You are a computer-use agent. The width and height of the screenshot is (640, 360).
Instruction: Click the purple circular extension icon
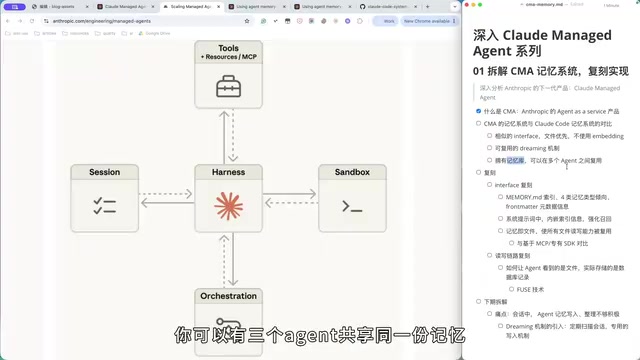tap(347, 21)
